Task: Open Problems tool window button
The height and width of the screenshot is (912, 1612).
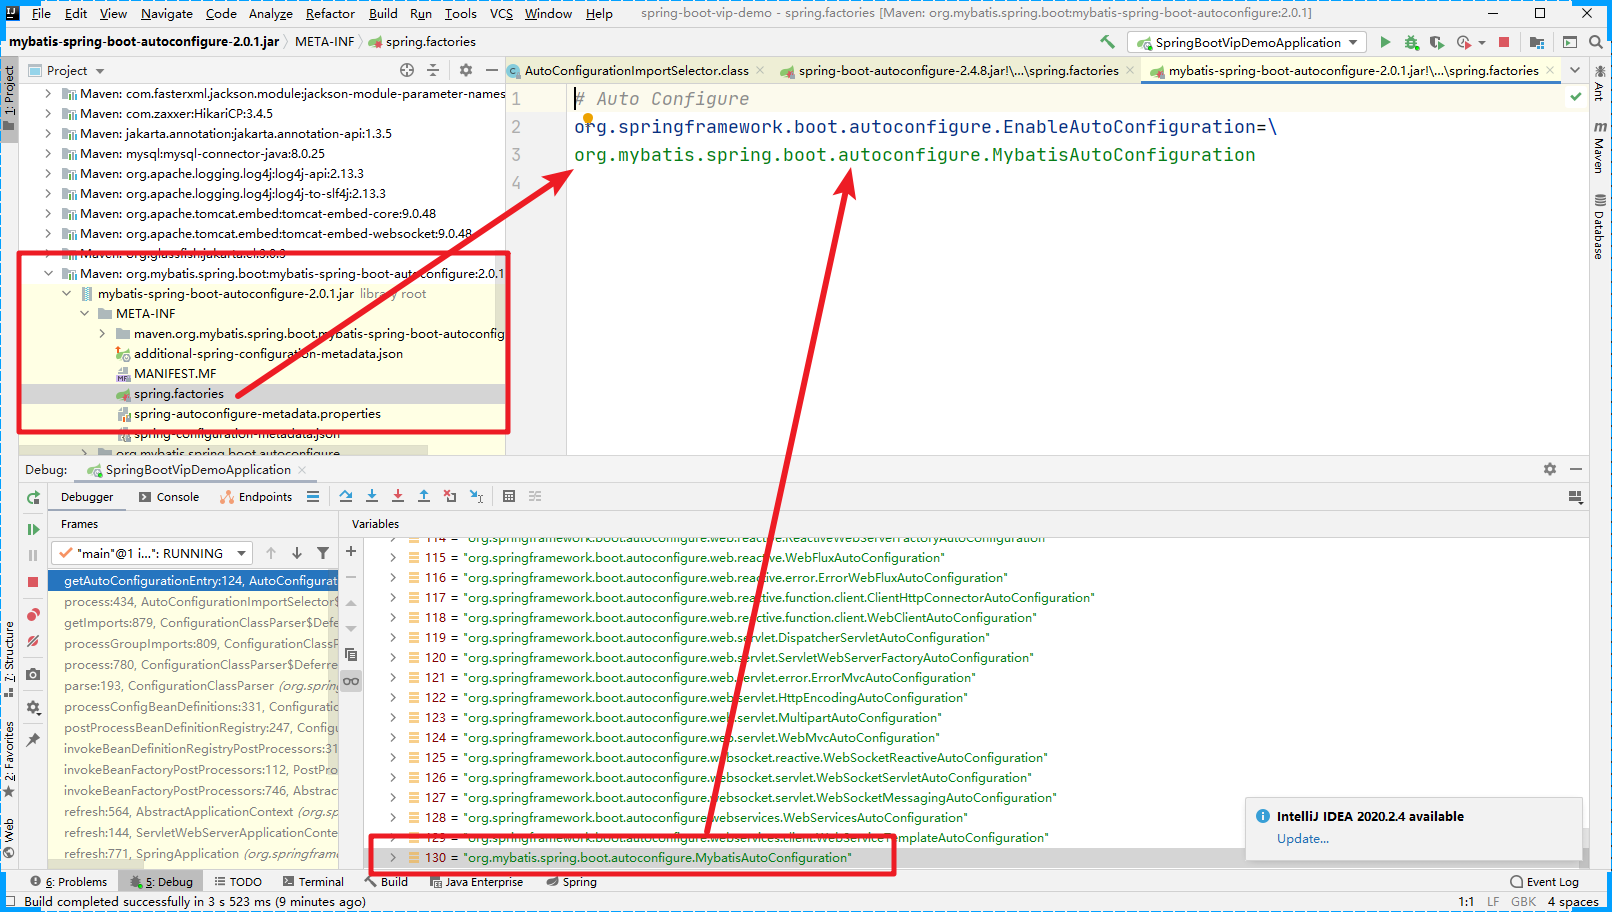Action: 69,882
